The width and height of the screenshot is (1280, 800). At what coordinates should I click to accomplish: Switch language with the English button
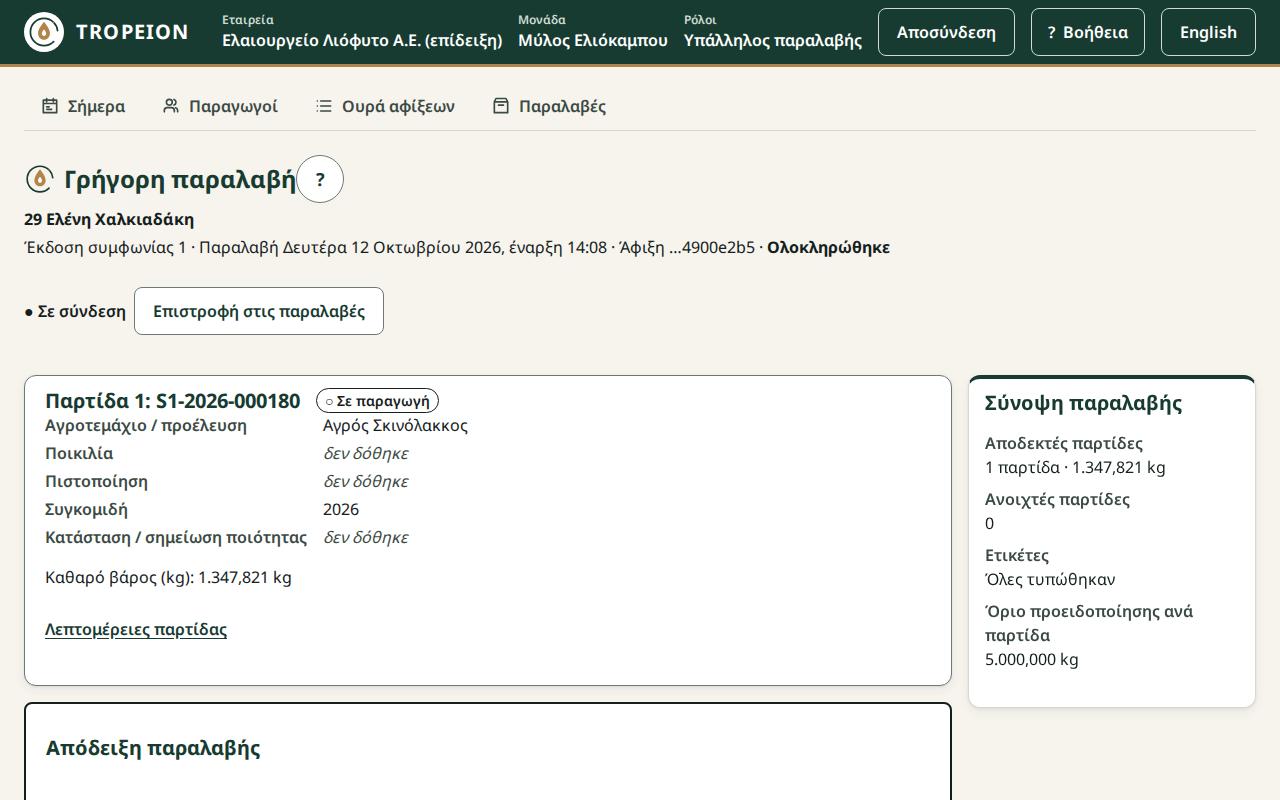click(x=1208, y=32)
